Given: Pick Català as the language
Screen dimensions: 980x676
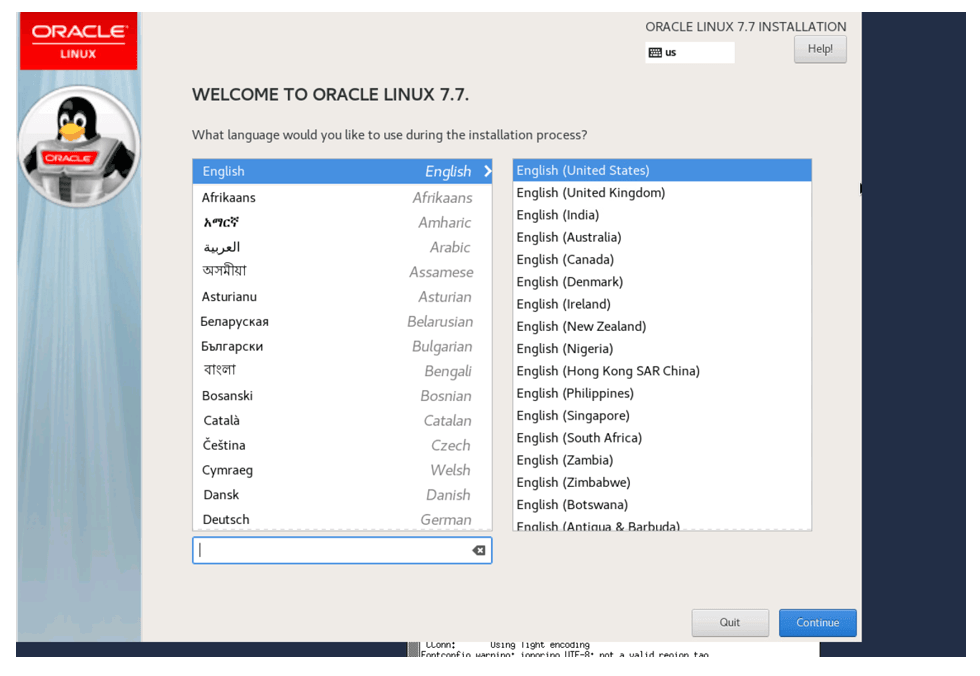Looking at the screenshot, I should pos(300,420).
